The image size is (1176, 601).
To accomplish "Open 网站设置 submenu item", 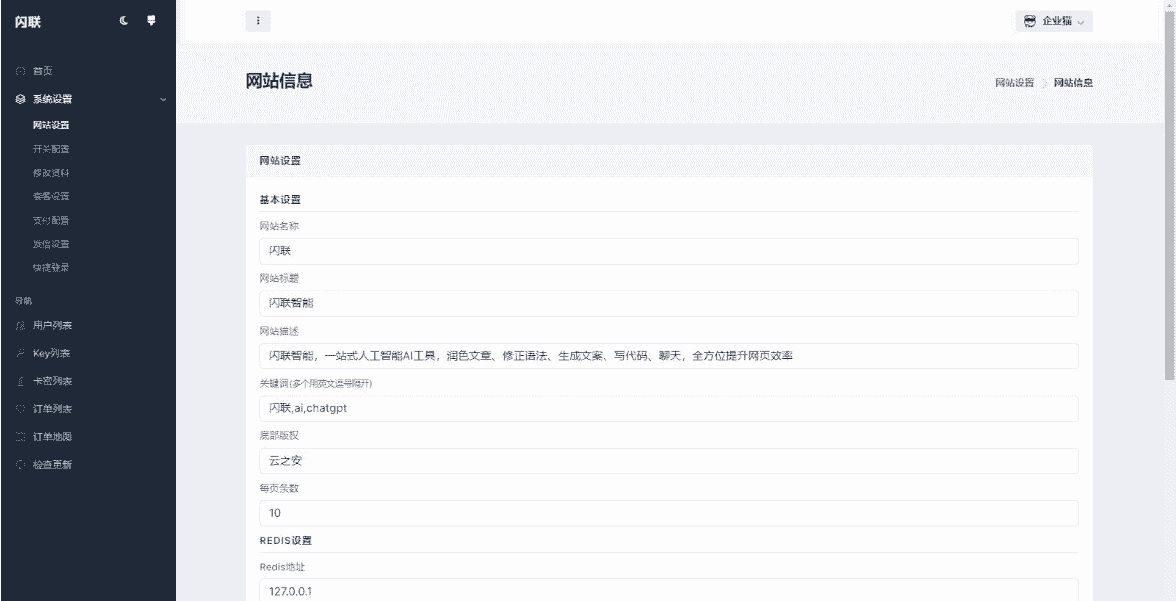I will point(51,125).
